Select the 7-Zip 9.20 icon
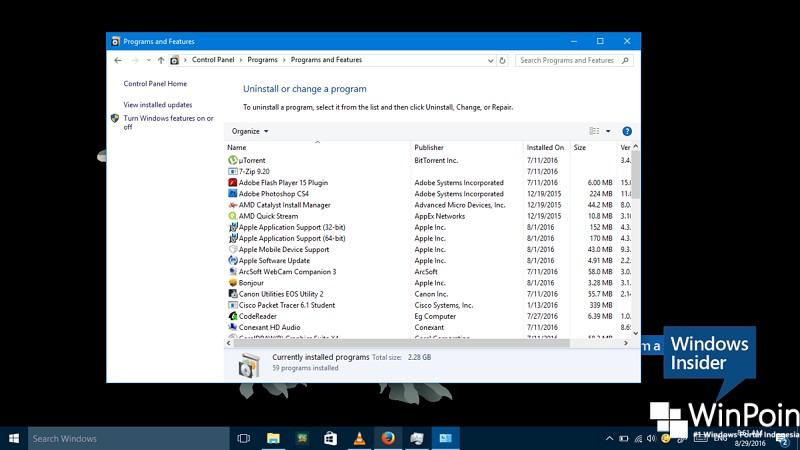 click(233, 171)
